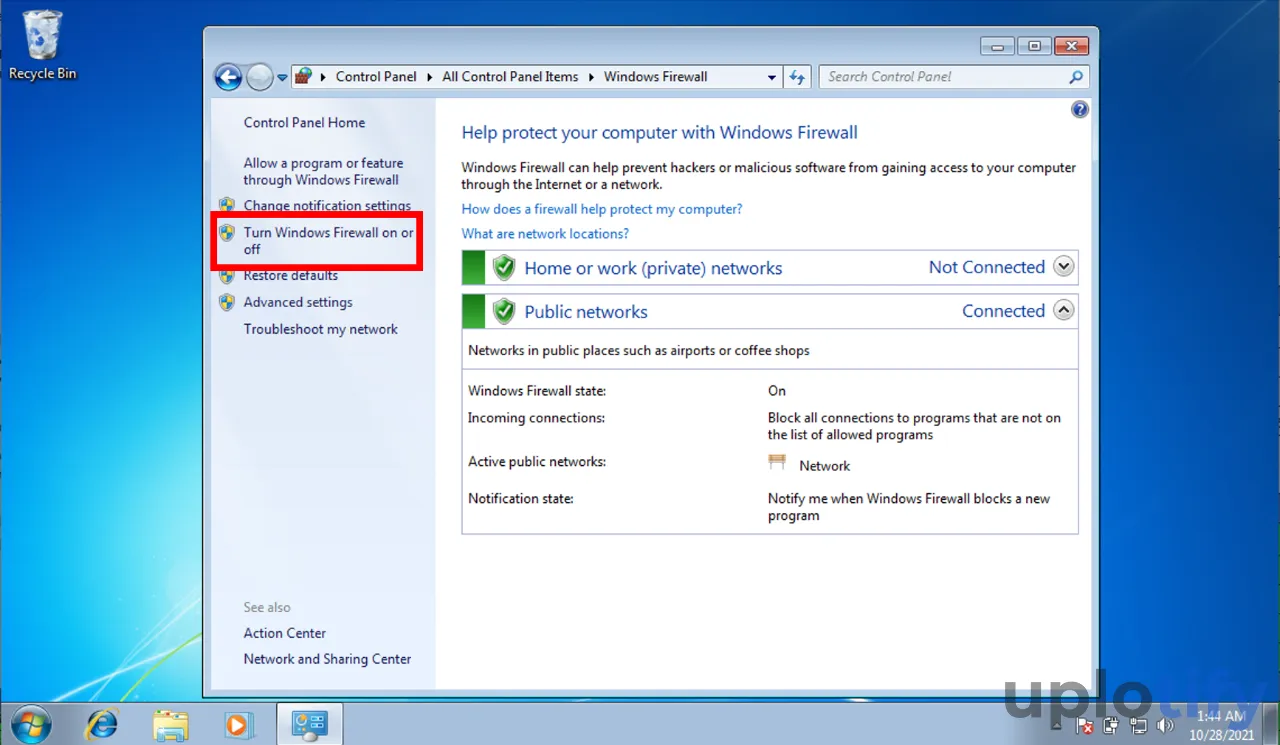1280x745 pixels.
Task: Open How does a firewall help link
Action: (x=601, y=210)
